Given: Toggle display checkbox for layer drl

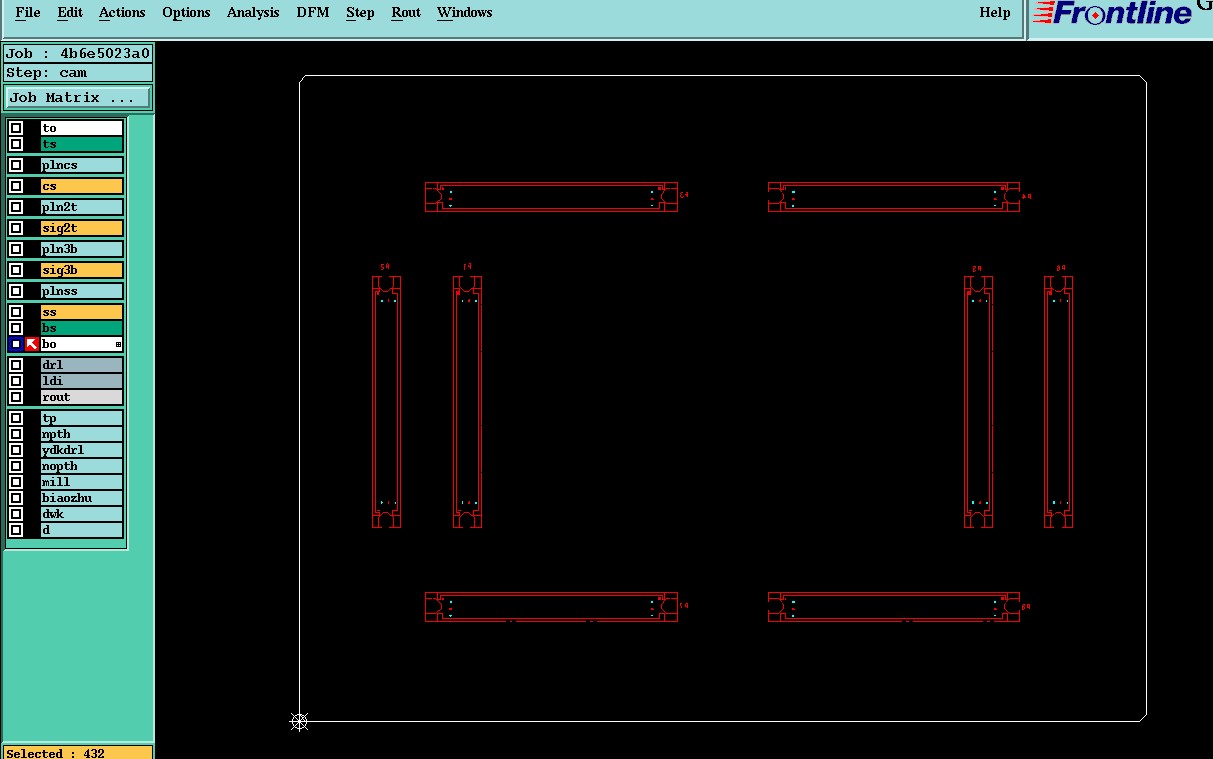Looking at the screenshot, I should click(x=16, y=365).
